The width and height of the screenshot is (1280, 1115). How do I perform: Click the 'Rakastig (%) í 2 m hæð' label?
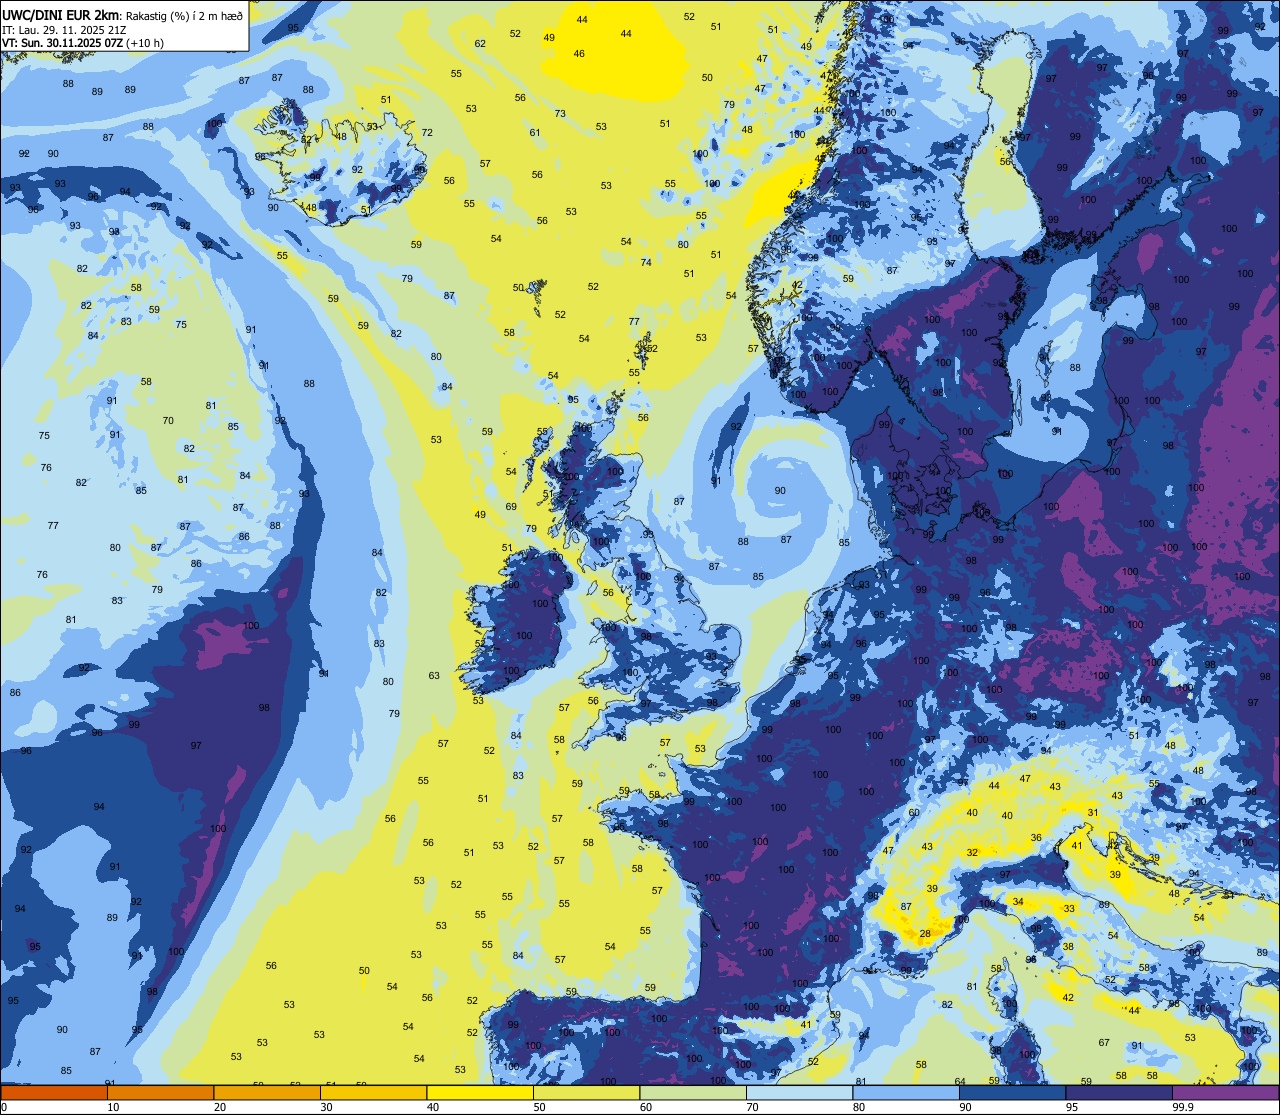point(184,15)
